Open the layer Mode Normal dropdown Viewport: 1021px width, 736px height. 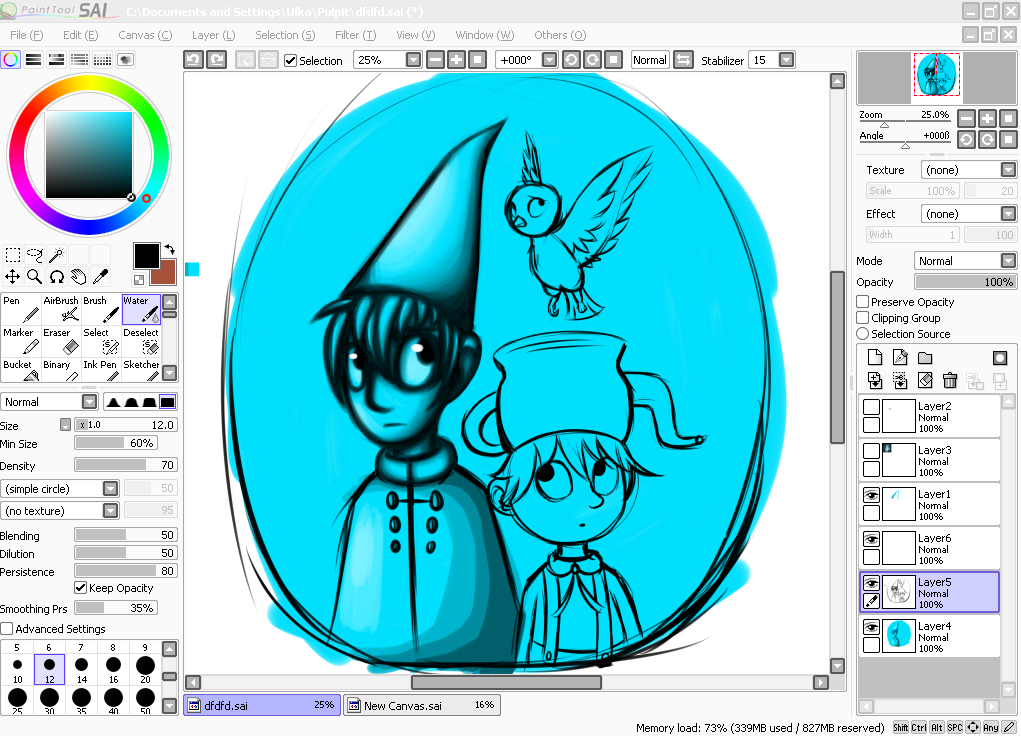coord(1008,261)
